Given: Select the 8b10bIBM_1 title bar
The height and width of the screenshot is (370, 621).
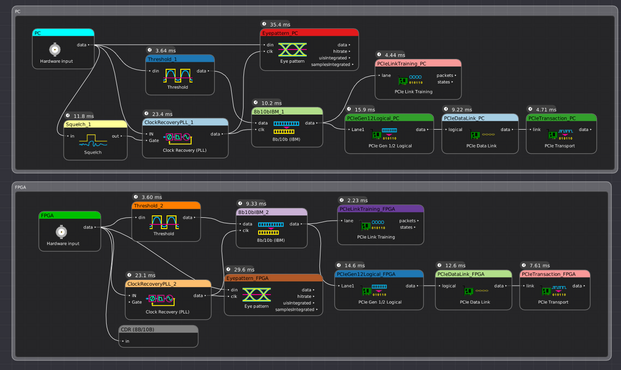Looking at the screenshot, I should point(287,112).
